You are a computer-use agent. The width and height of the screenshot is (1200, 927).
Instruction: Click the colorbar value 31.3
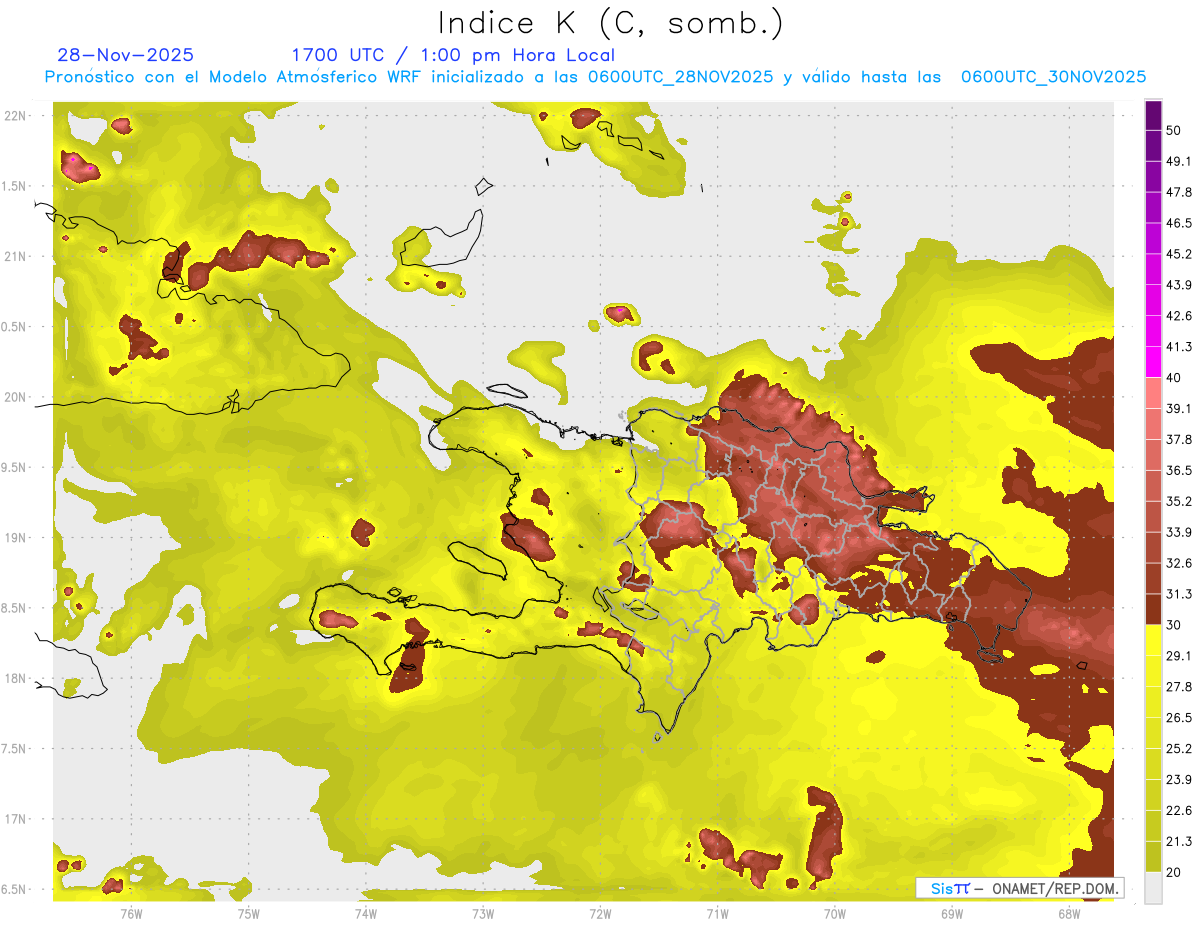click(x=1179, y=594)
